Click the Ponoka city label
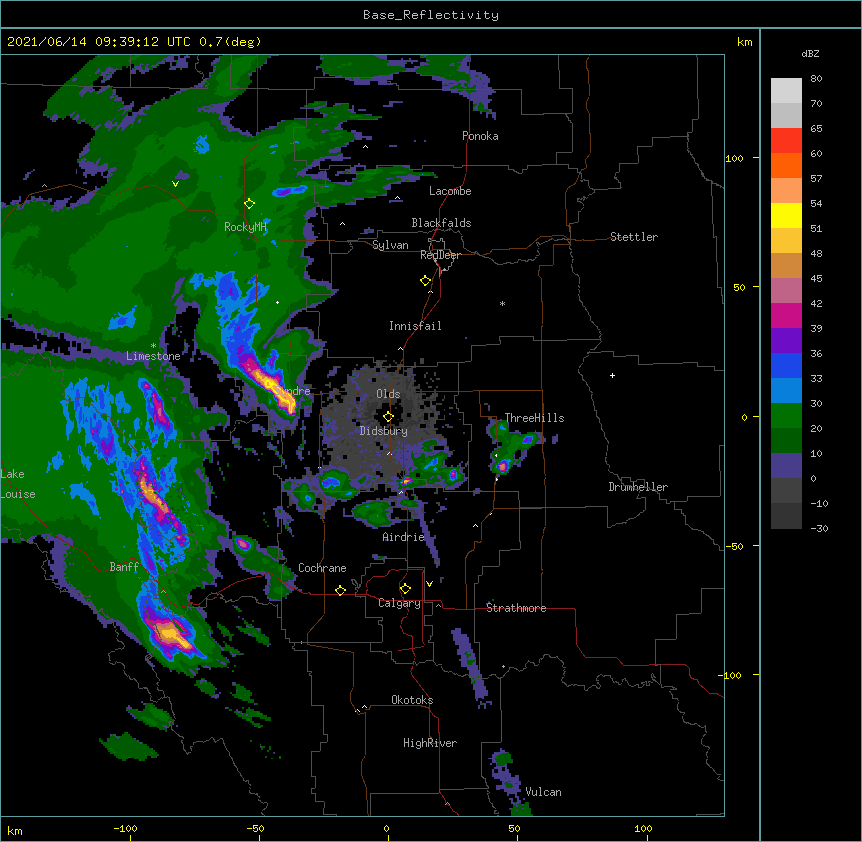This screenshot has height=842, width=862. click(x=480, y=136)
